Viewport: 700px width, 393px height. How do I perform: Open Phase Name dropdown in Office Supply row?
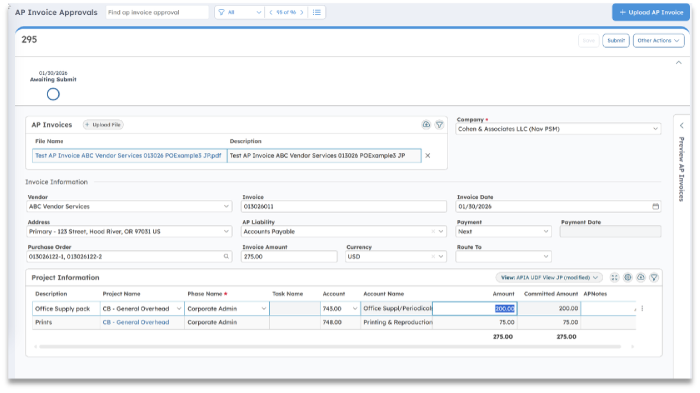tap(264, 309)
